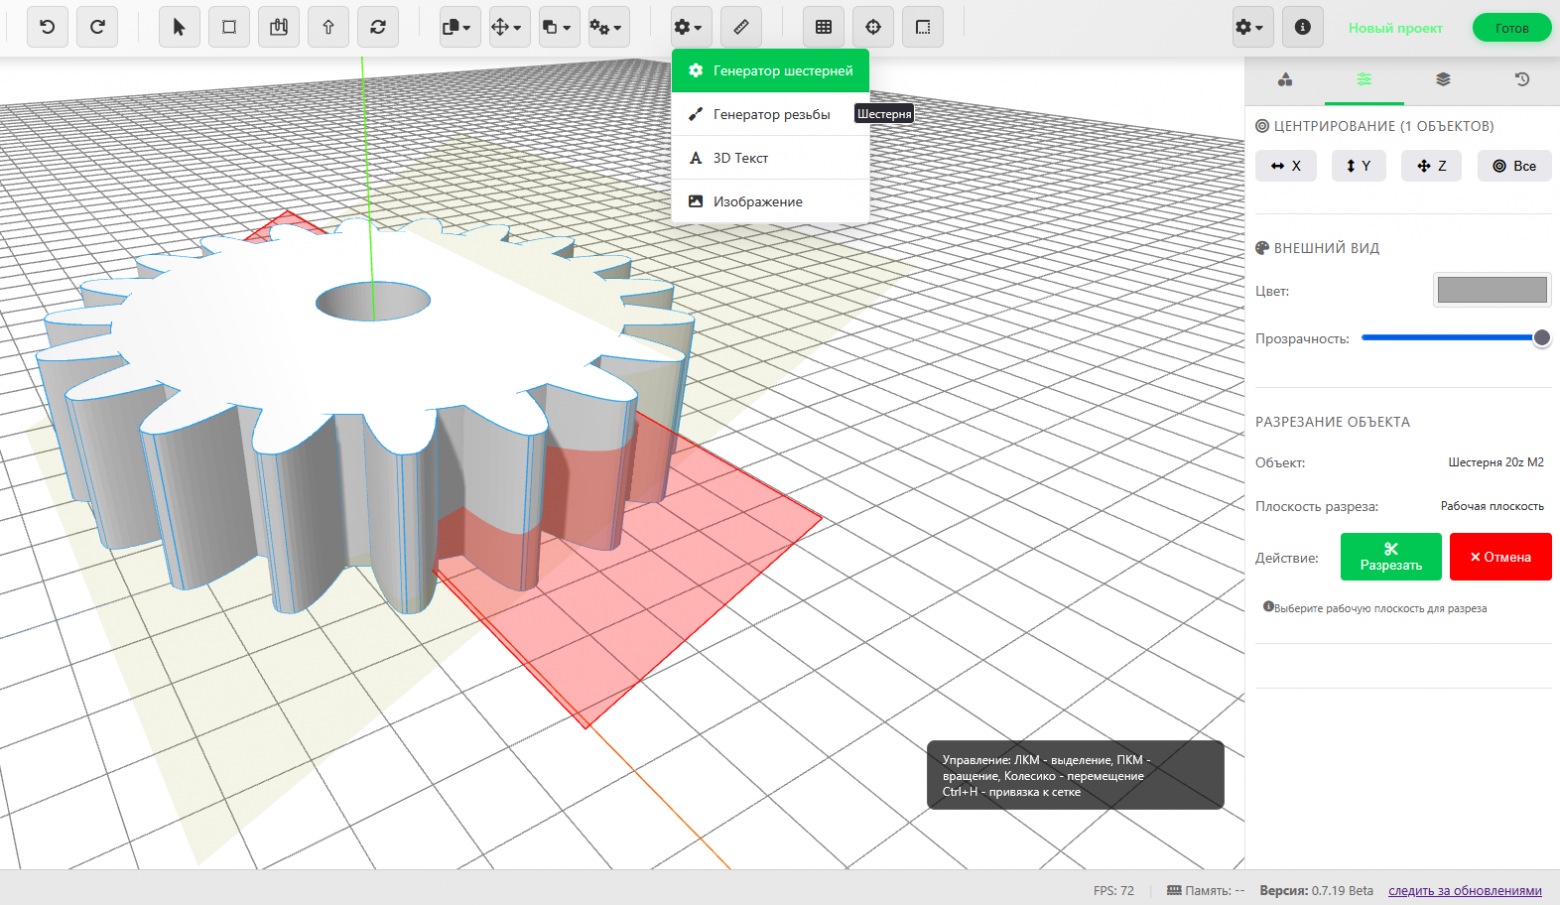The height and width of the screenshot is (905, 1560).
Task: Click the Undo arrow icon
Action: [x=46, y=27]
